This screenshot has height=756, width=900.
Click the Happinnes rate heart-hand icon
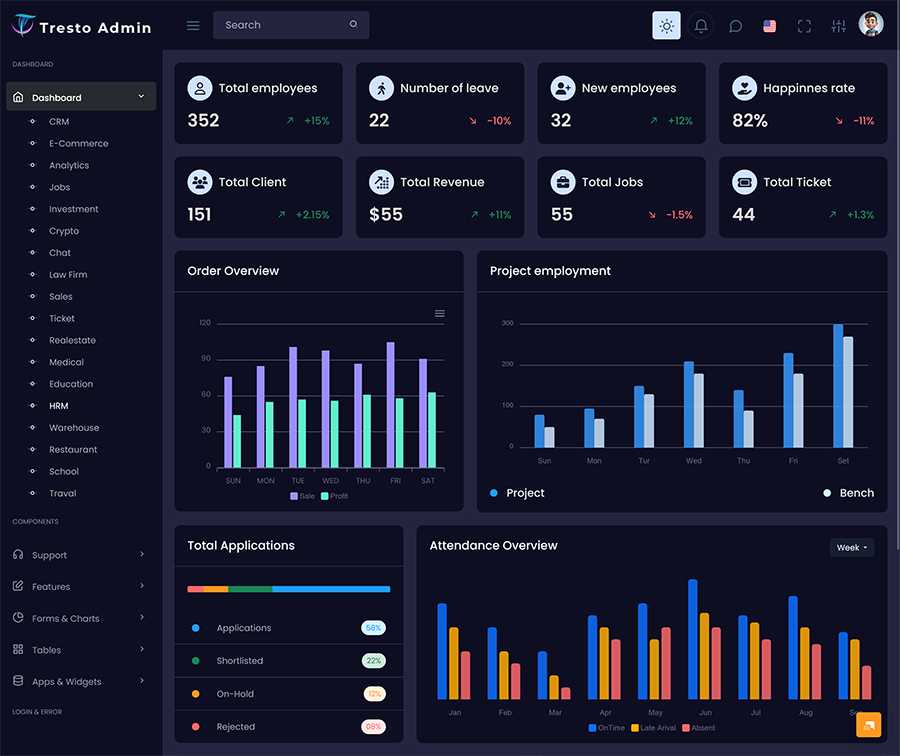coord(744,88)
